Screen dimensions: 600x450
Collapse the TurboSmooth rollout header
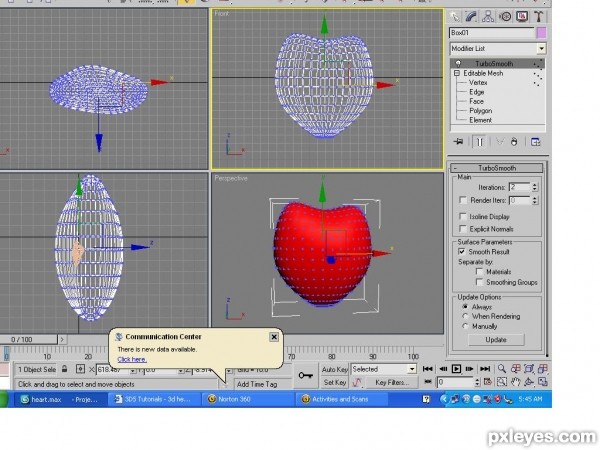click(497, 168)
